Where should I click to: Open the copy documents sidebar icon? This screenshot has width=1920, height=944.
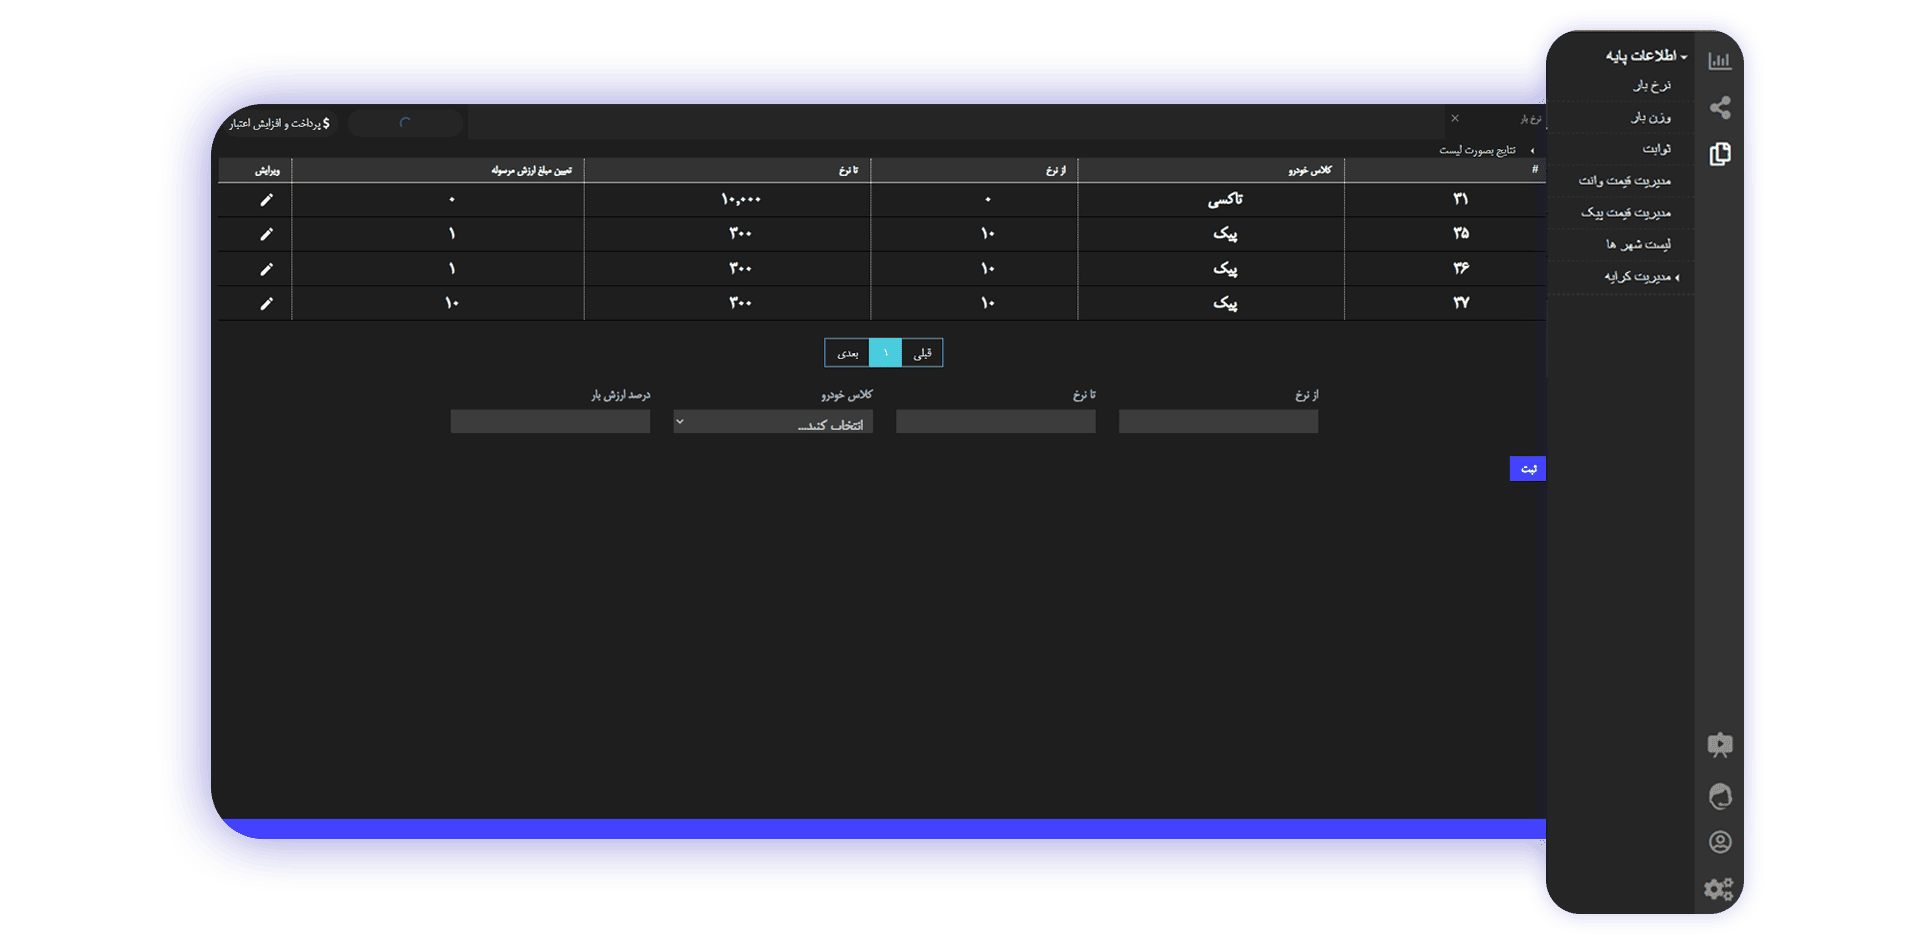coord(1719,154)
